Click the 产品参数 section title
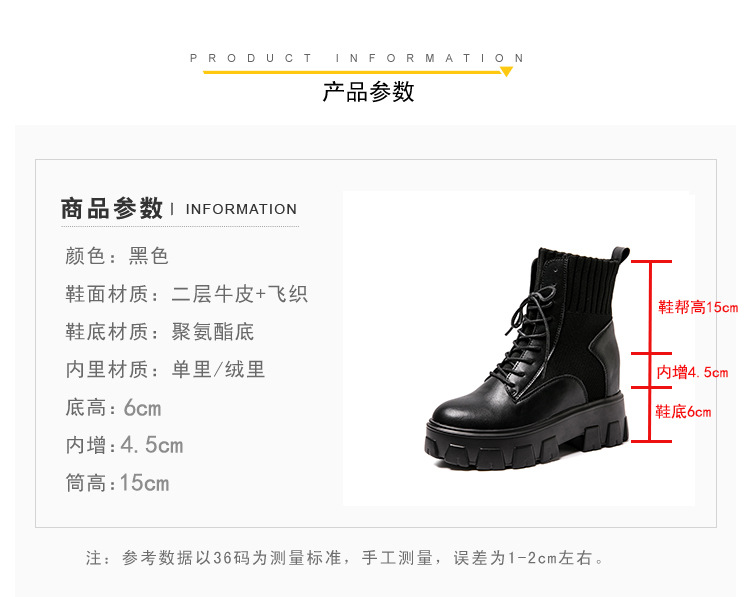Viewport: 750px width, 597px height. pyautogui.click(x=368, y=92)
